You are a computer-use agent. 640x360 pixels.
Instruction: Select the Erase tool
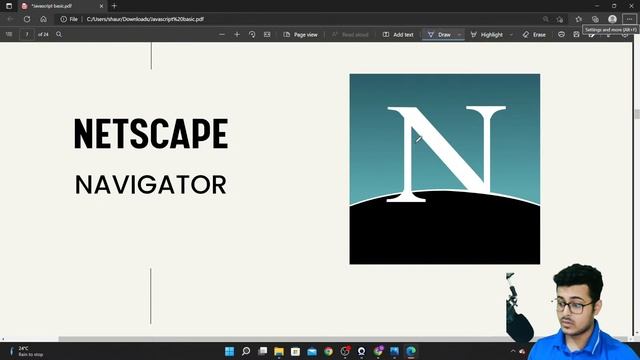tap(534, 35)
